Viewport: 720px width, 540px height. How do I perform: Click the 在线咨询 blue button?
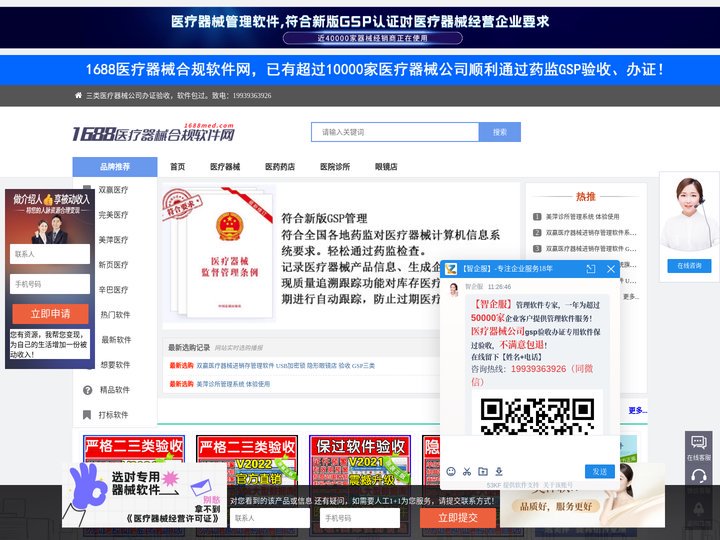(689, 265)
